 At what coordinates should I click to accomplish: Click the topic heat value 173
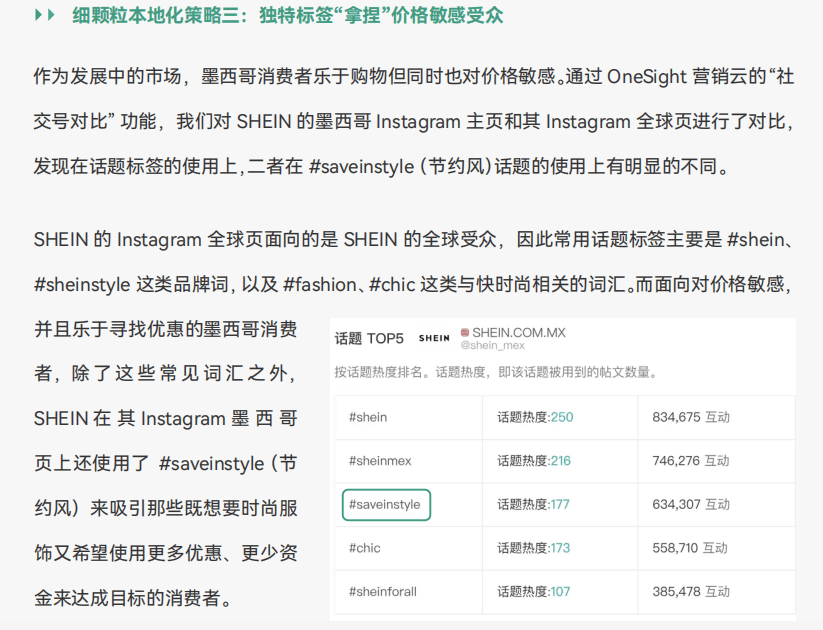(559, 548)
